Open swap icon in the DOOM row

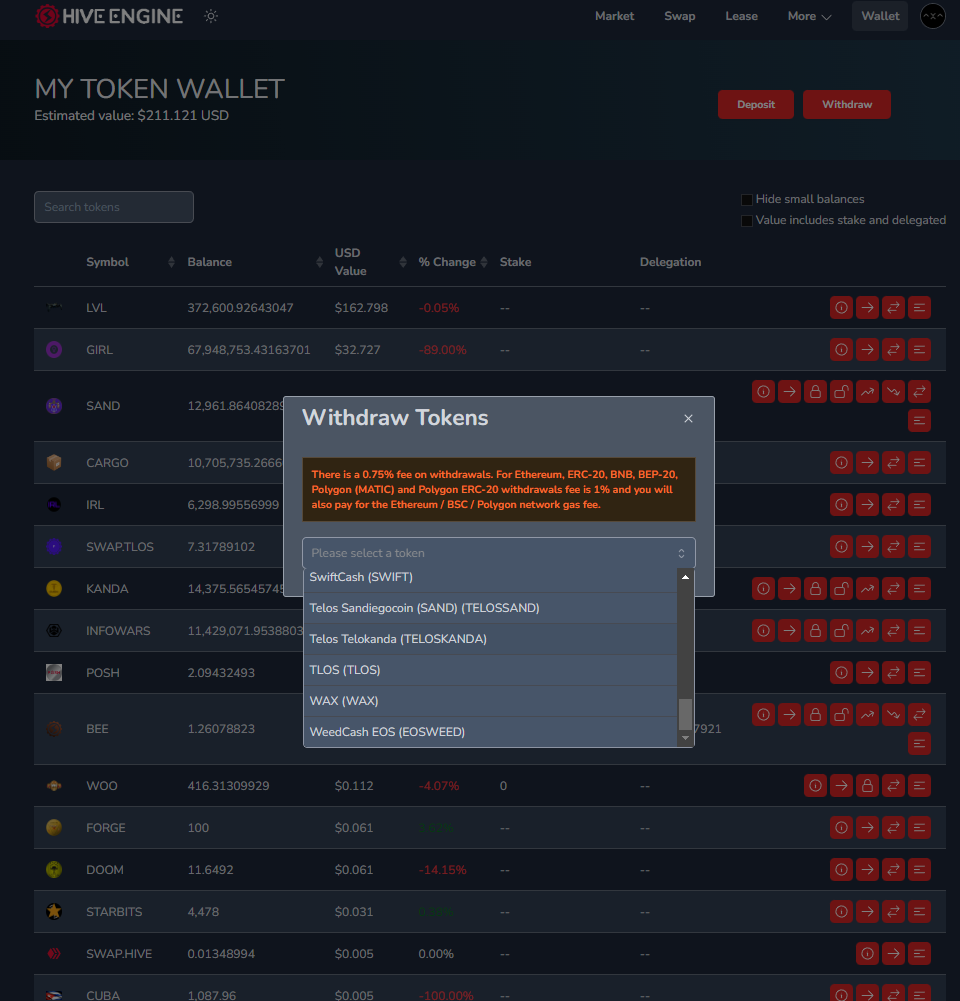tap(894, 869)
